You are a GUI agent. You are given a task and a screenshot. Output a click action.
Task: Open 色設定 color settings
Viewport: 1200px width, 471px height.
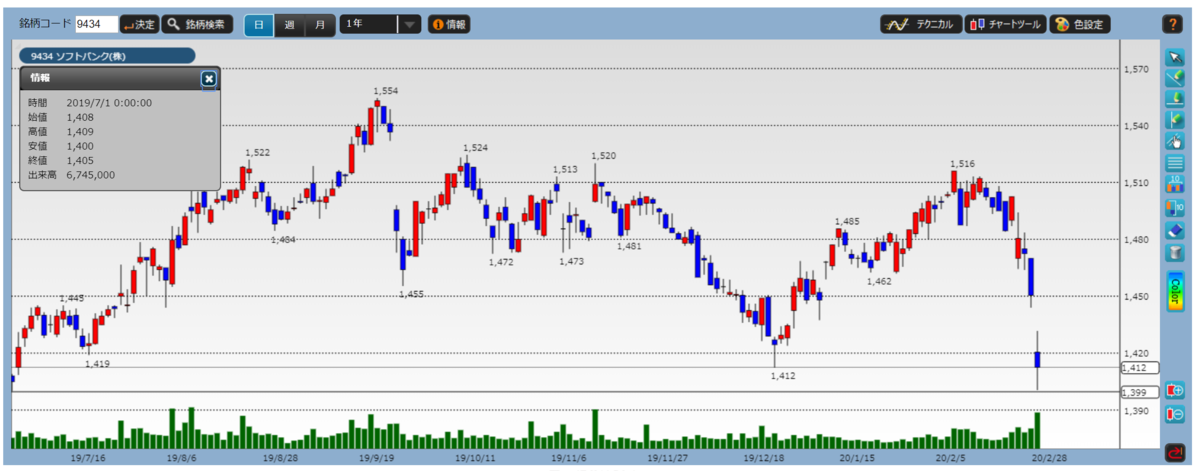tap(1080, 24)
